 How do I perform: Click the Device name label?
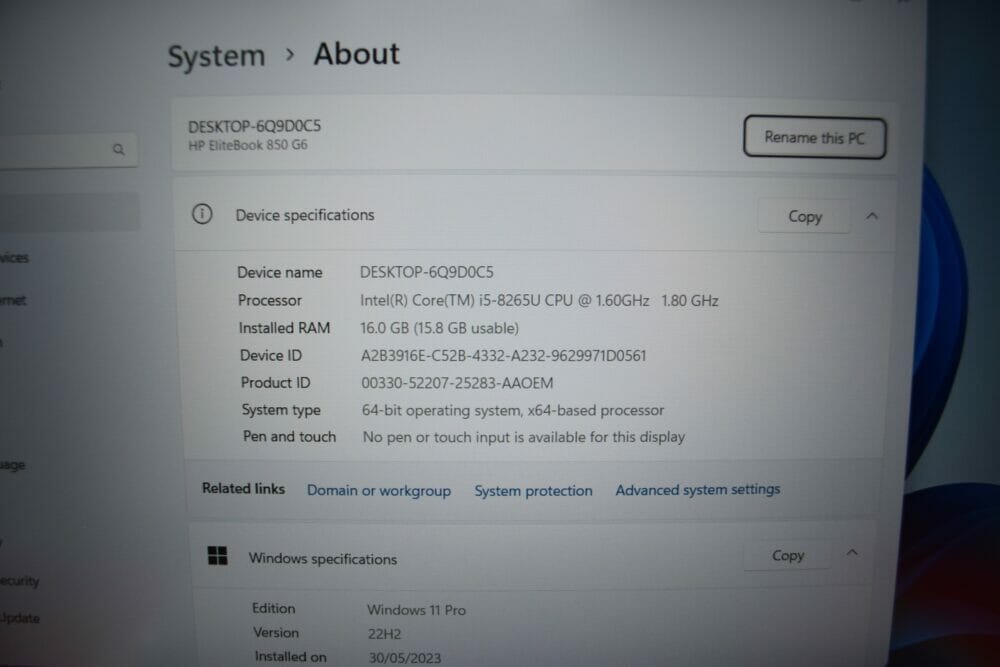pyautogui.click(x=279, y=272)
